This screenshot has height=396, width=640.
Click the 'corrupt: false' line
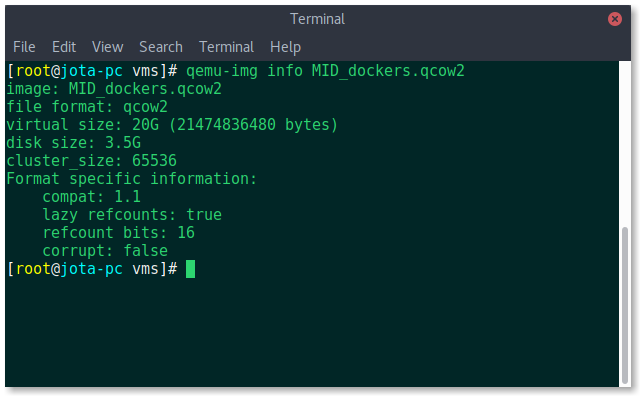[105, 251]
